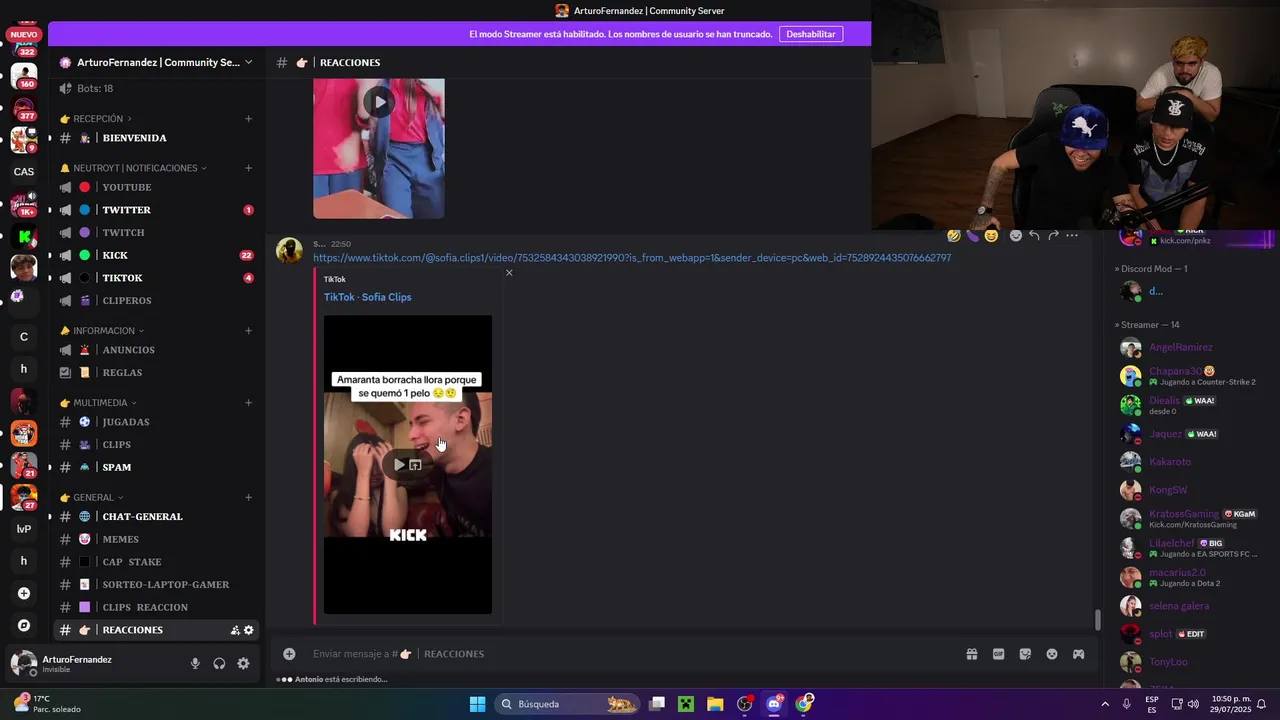
Task: Create invite for REACCIONES channel
Action: [235, 630]
